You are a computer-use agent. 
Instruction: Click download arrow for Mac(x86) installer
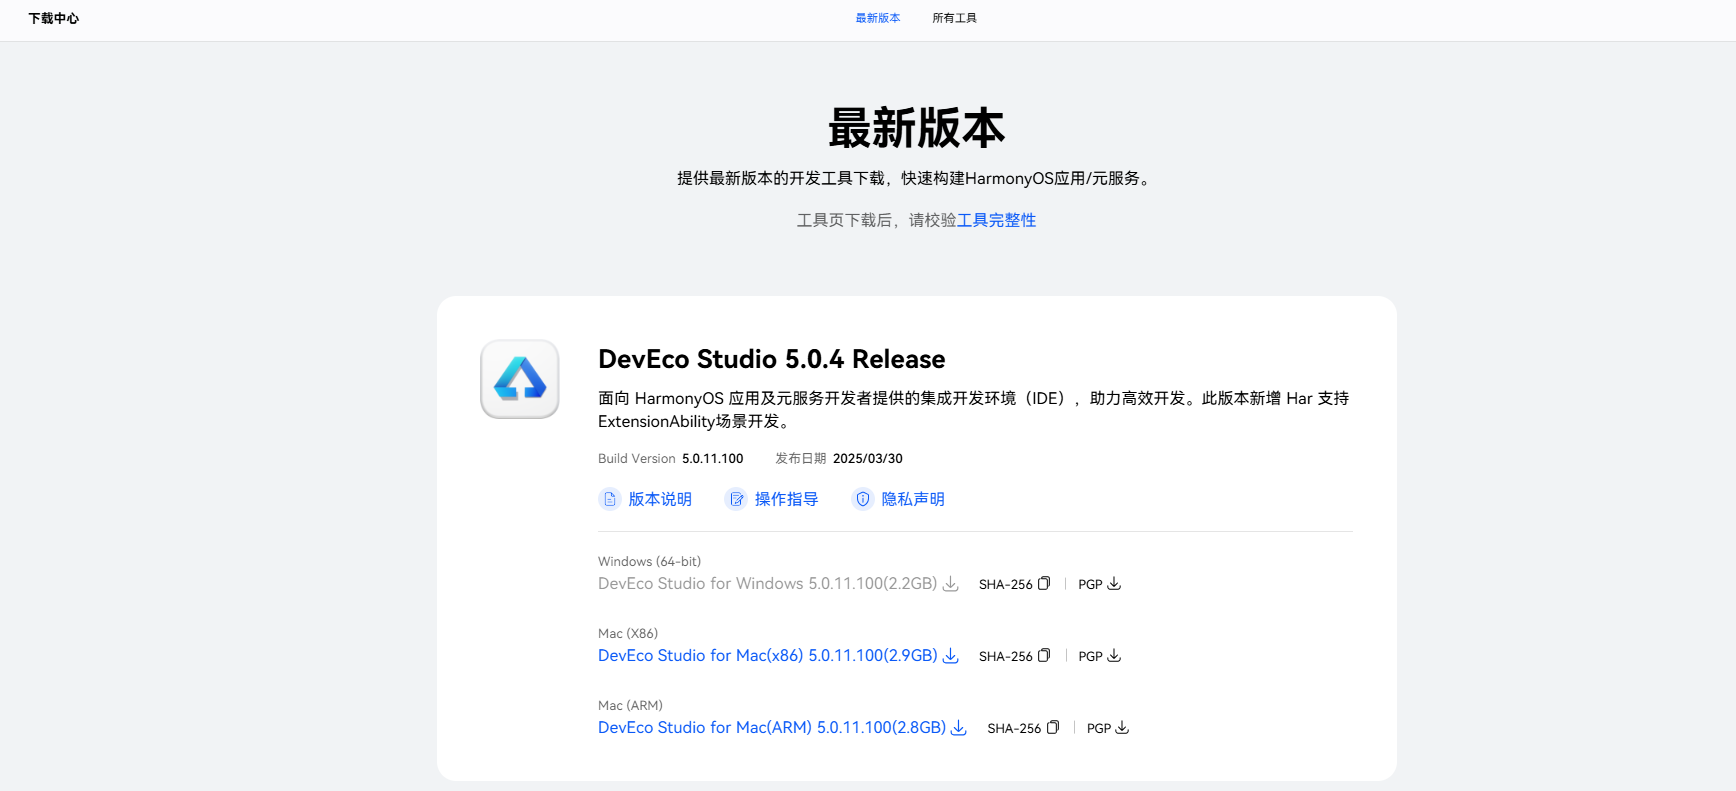pos(951,656)
